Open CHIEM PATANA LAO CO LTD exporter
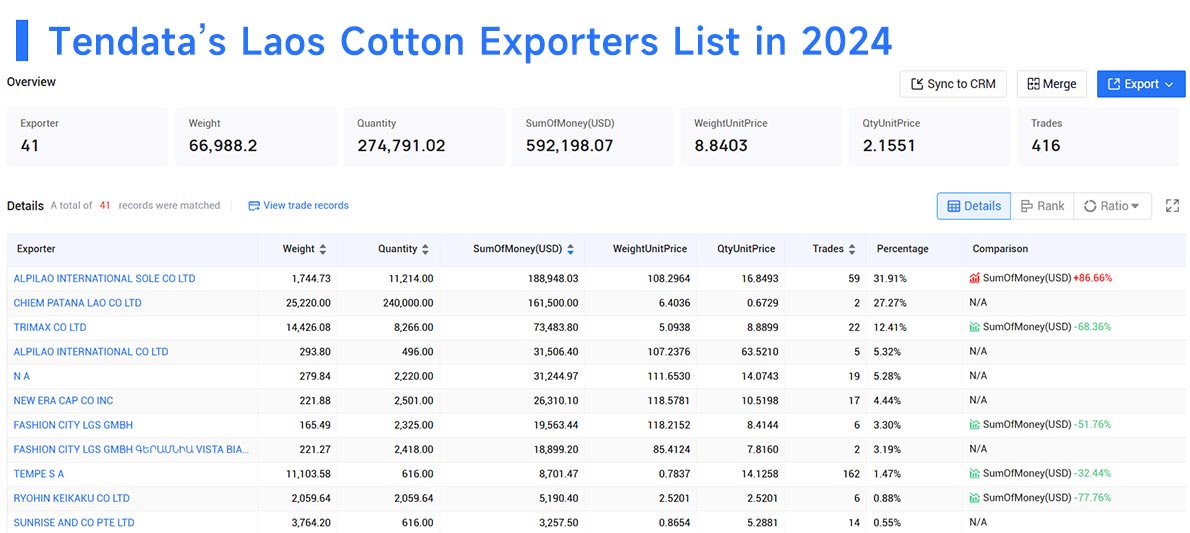 77,303
